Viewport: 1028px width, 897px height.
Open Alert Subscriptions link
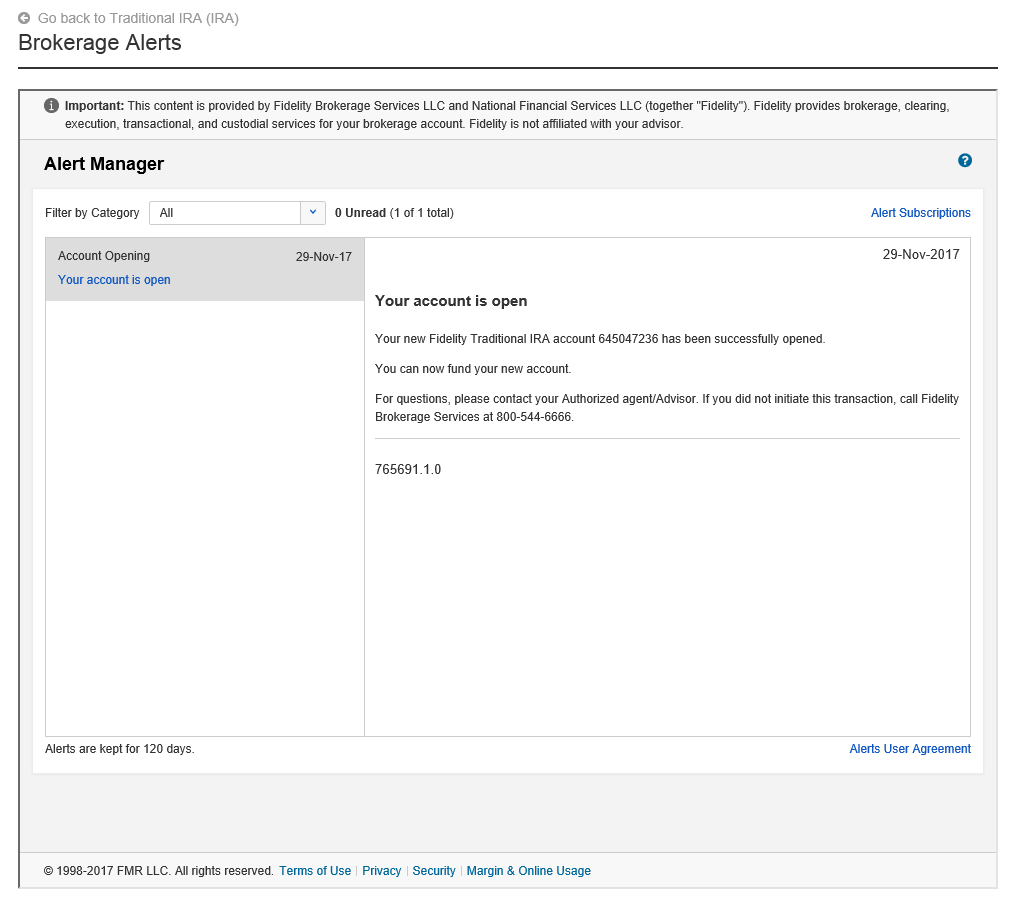coord(920,213)
